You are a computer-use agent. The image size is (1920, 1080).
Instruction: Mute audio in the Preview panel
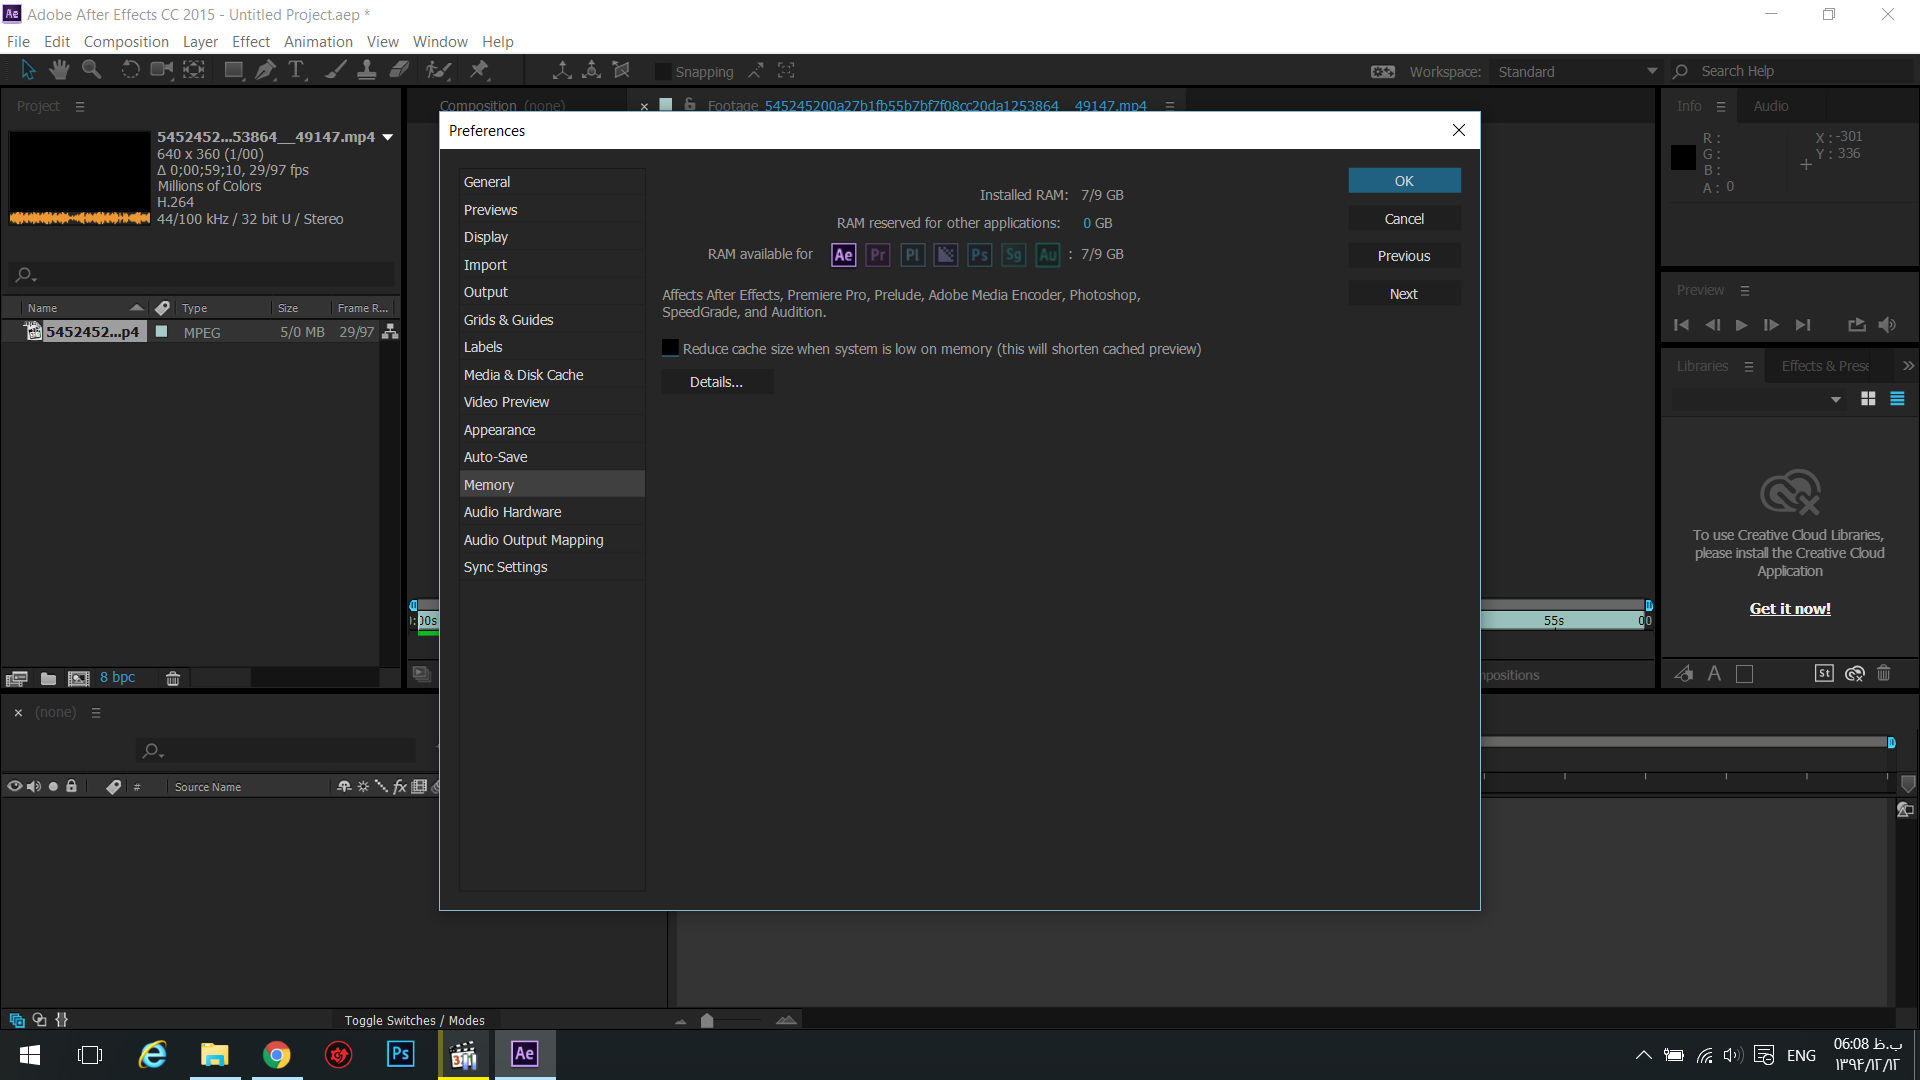coord(1887,325)
